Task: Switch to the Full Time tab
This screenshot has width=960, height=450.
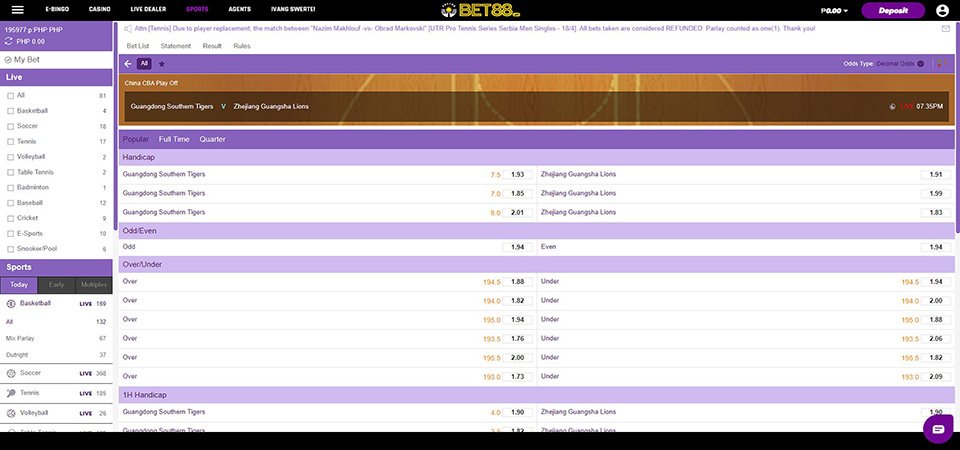Action: click(x=174, y=140)
